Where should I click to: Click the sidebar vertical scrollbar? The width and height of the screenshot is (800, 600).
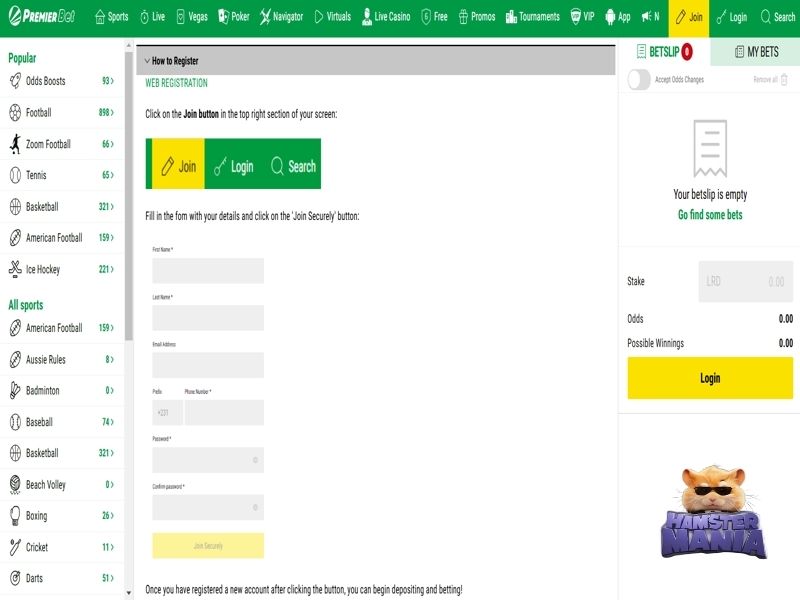click(129, 196)
